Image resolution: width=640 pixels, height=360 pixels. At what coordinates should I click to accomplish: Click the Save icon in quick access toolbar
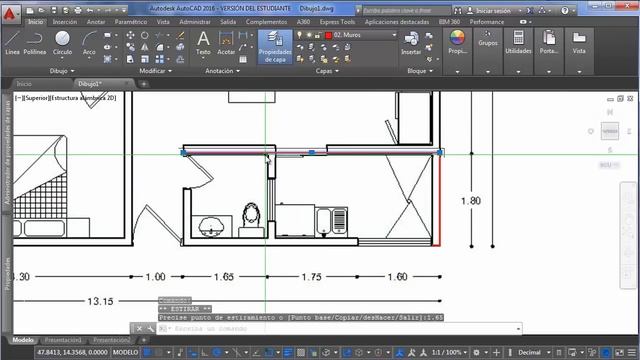(54, 10)
